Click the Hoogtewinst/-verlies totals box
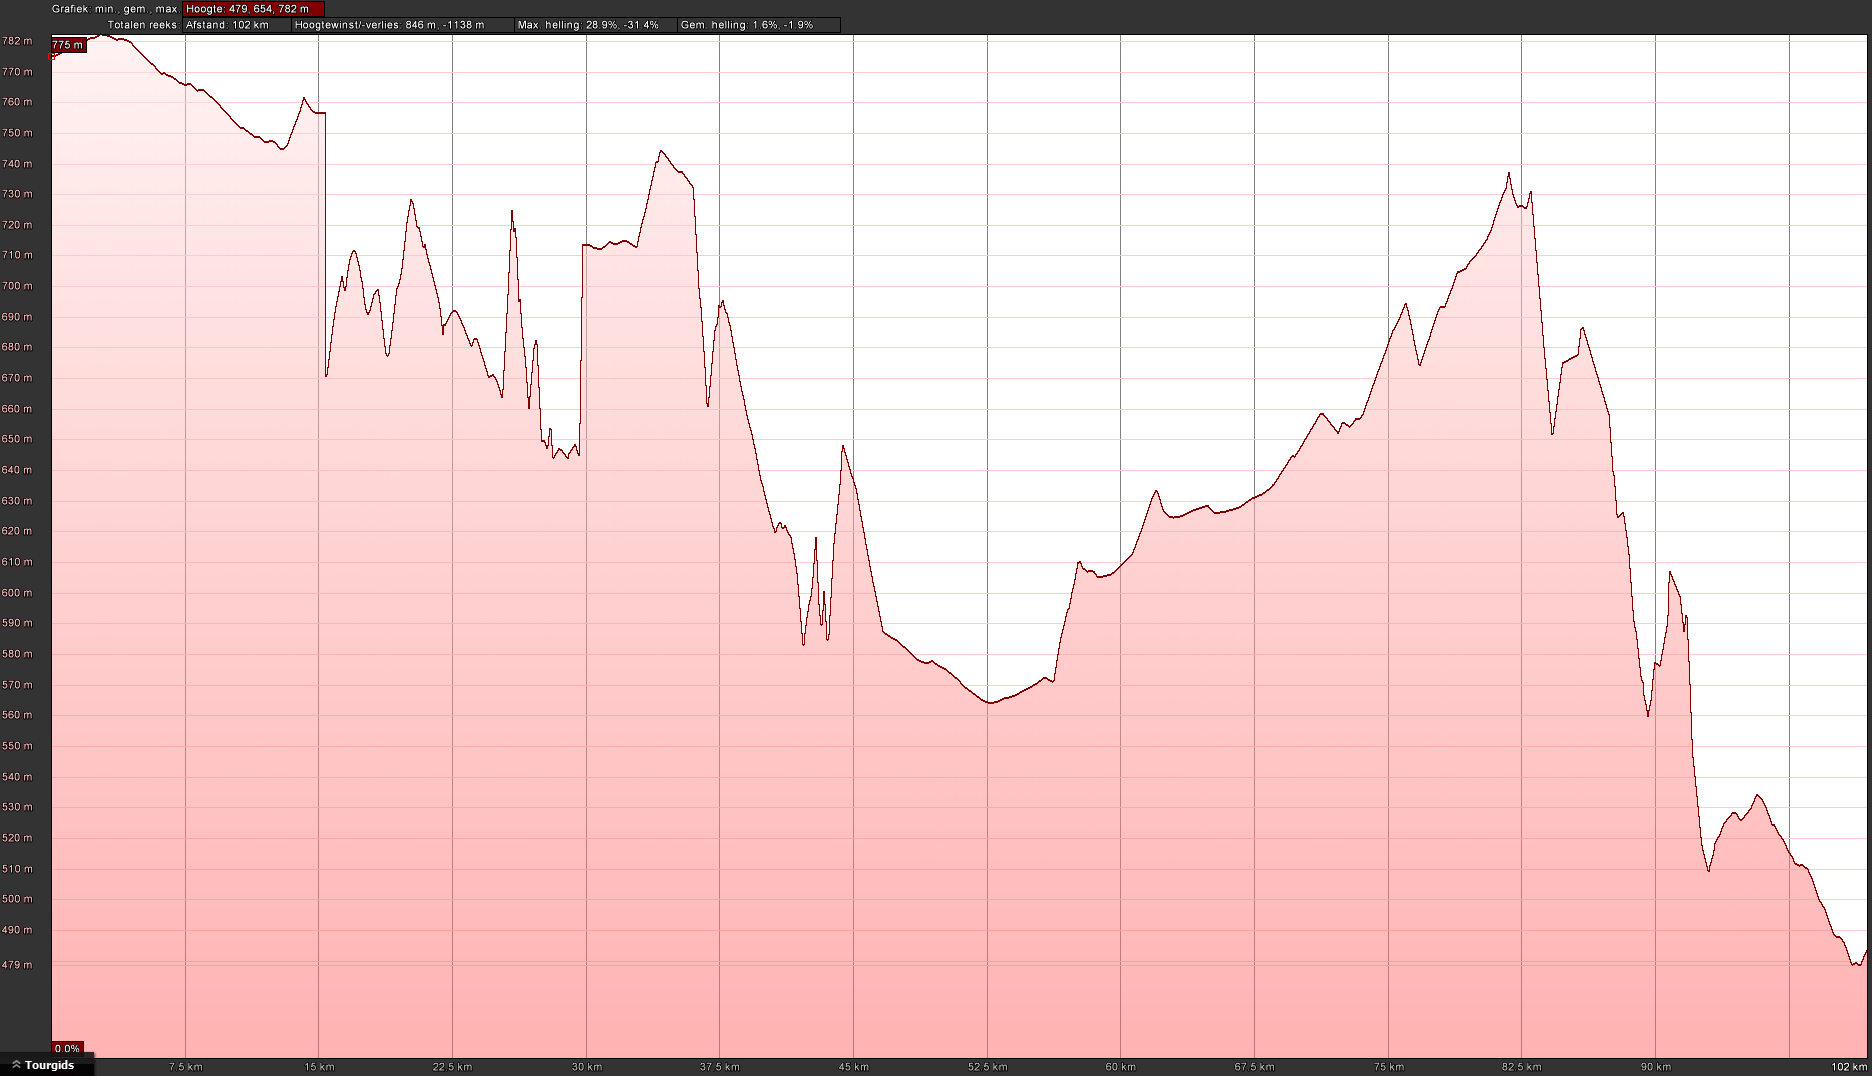 [x=402, y=25]
